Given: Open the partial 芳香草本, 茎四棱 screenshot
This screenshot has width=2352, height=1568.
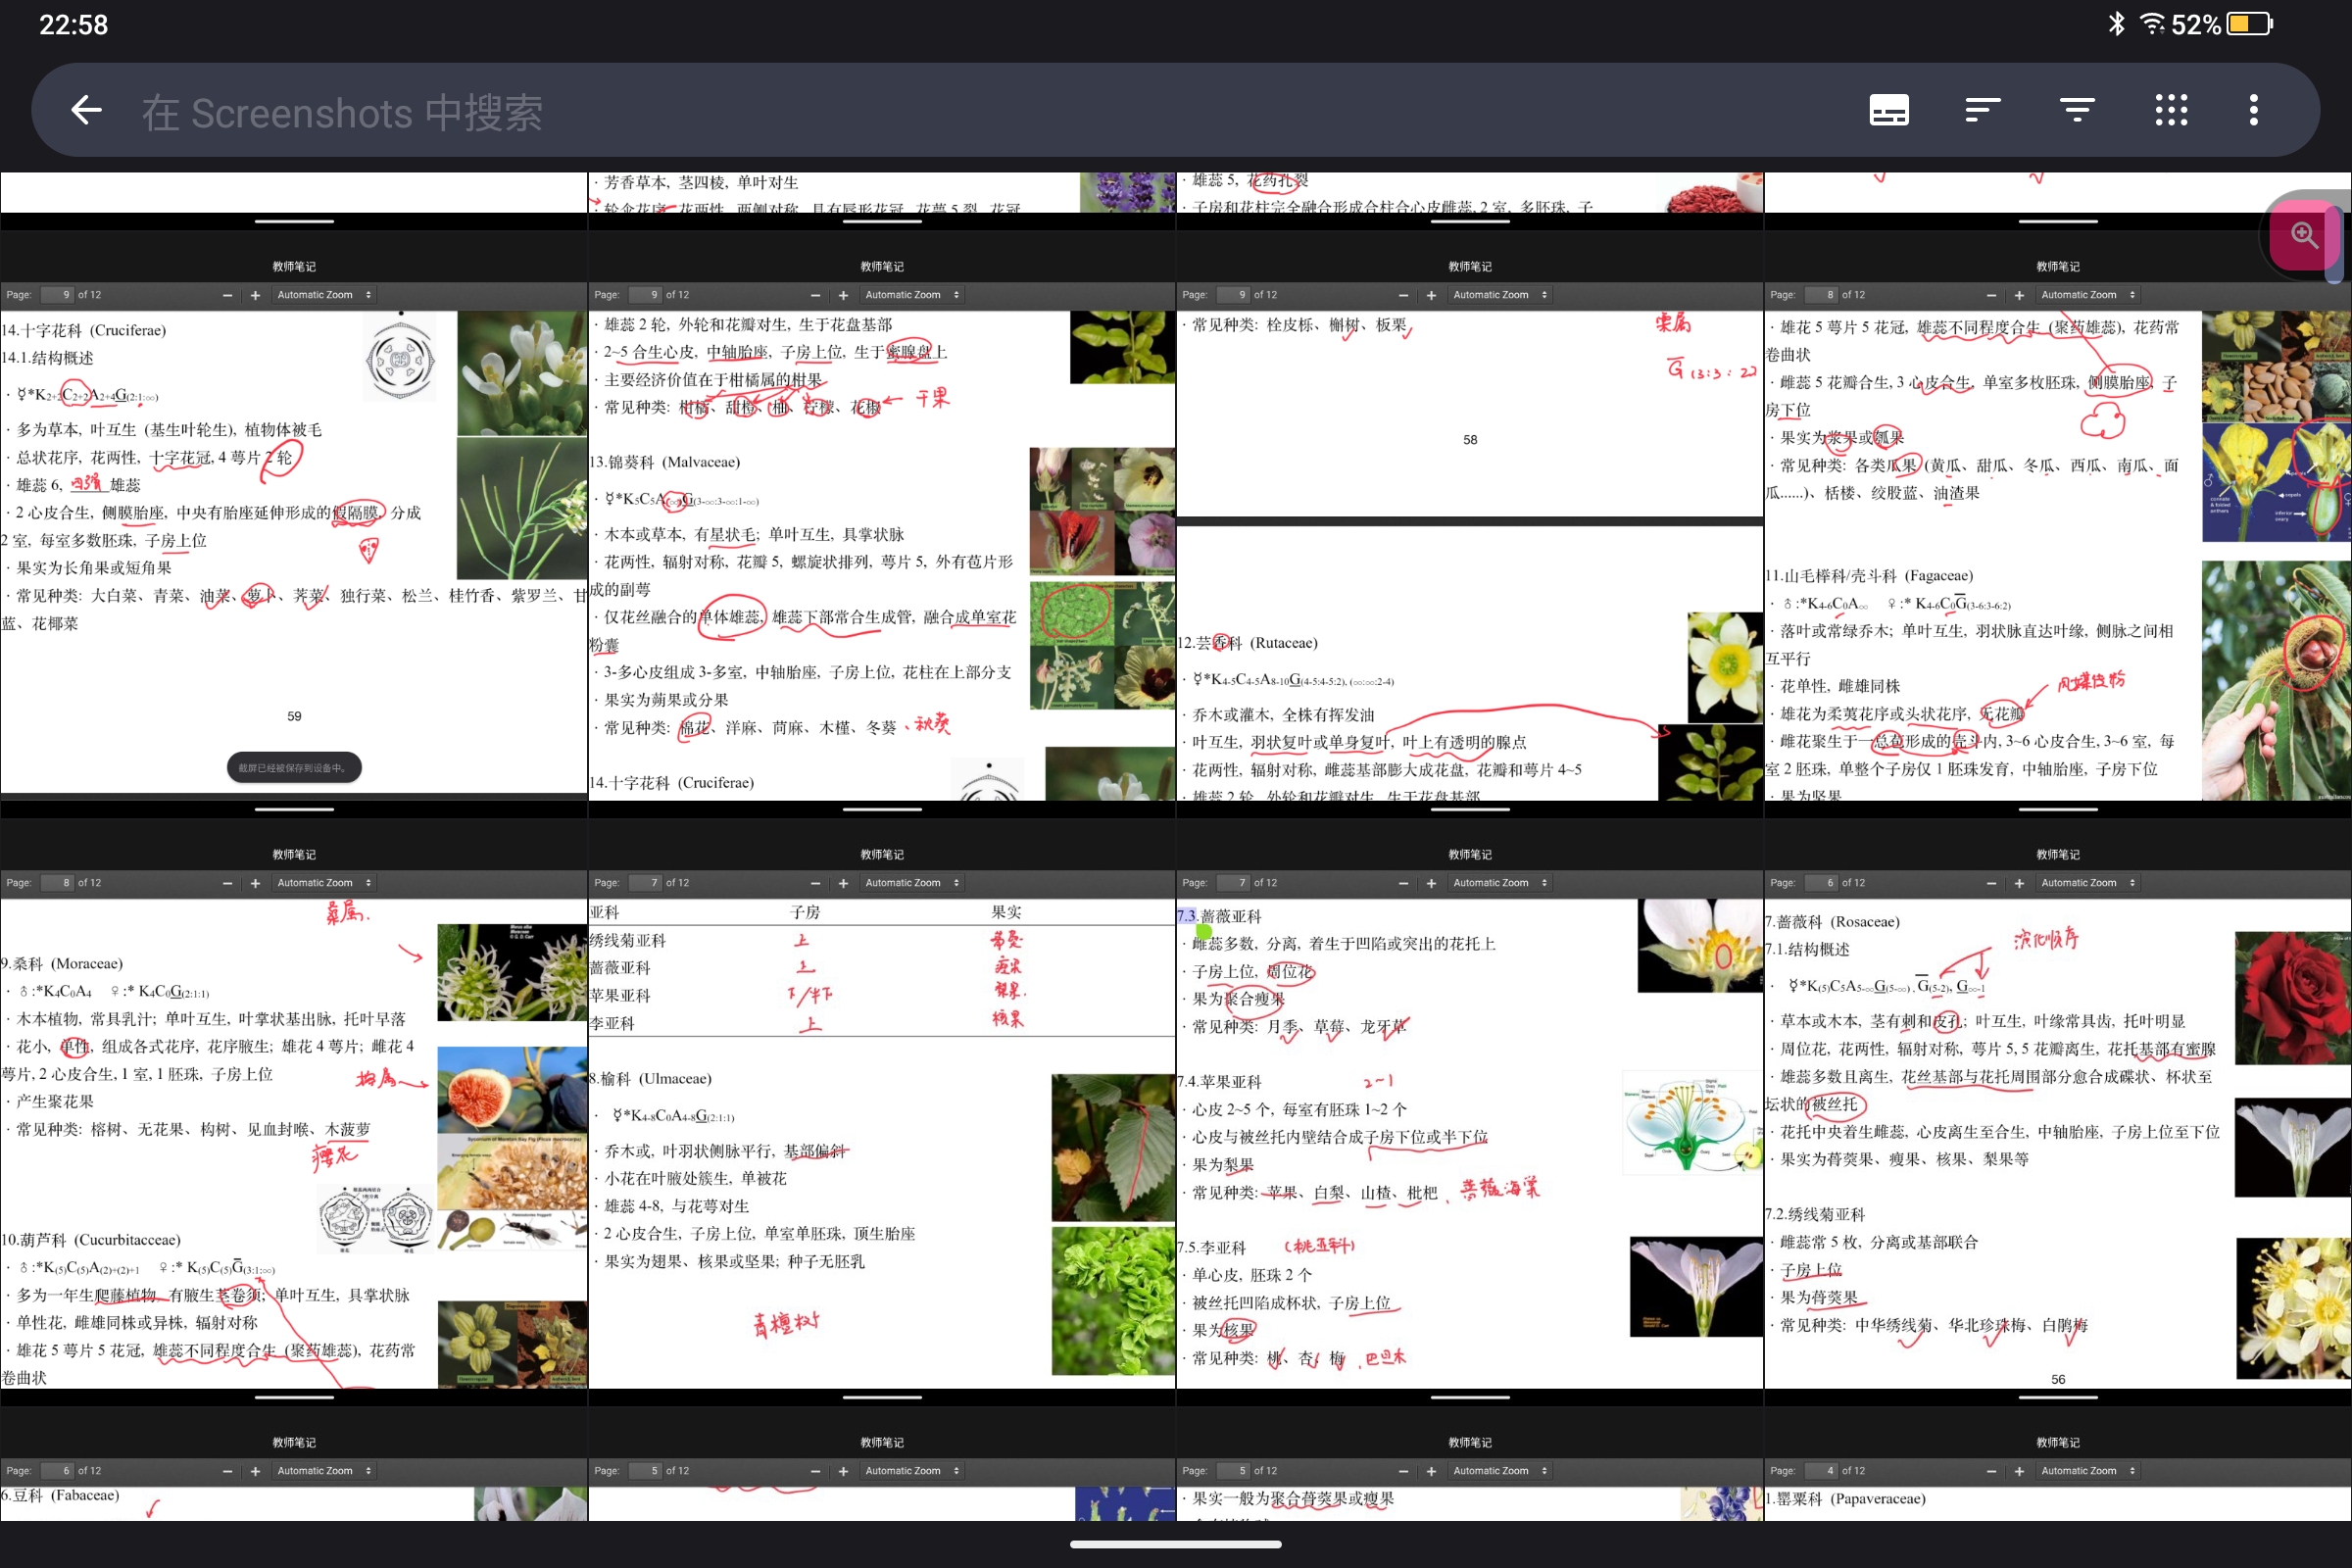Looking at the screenshot, I should click(x=882, y=200).
